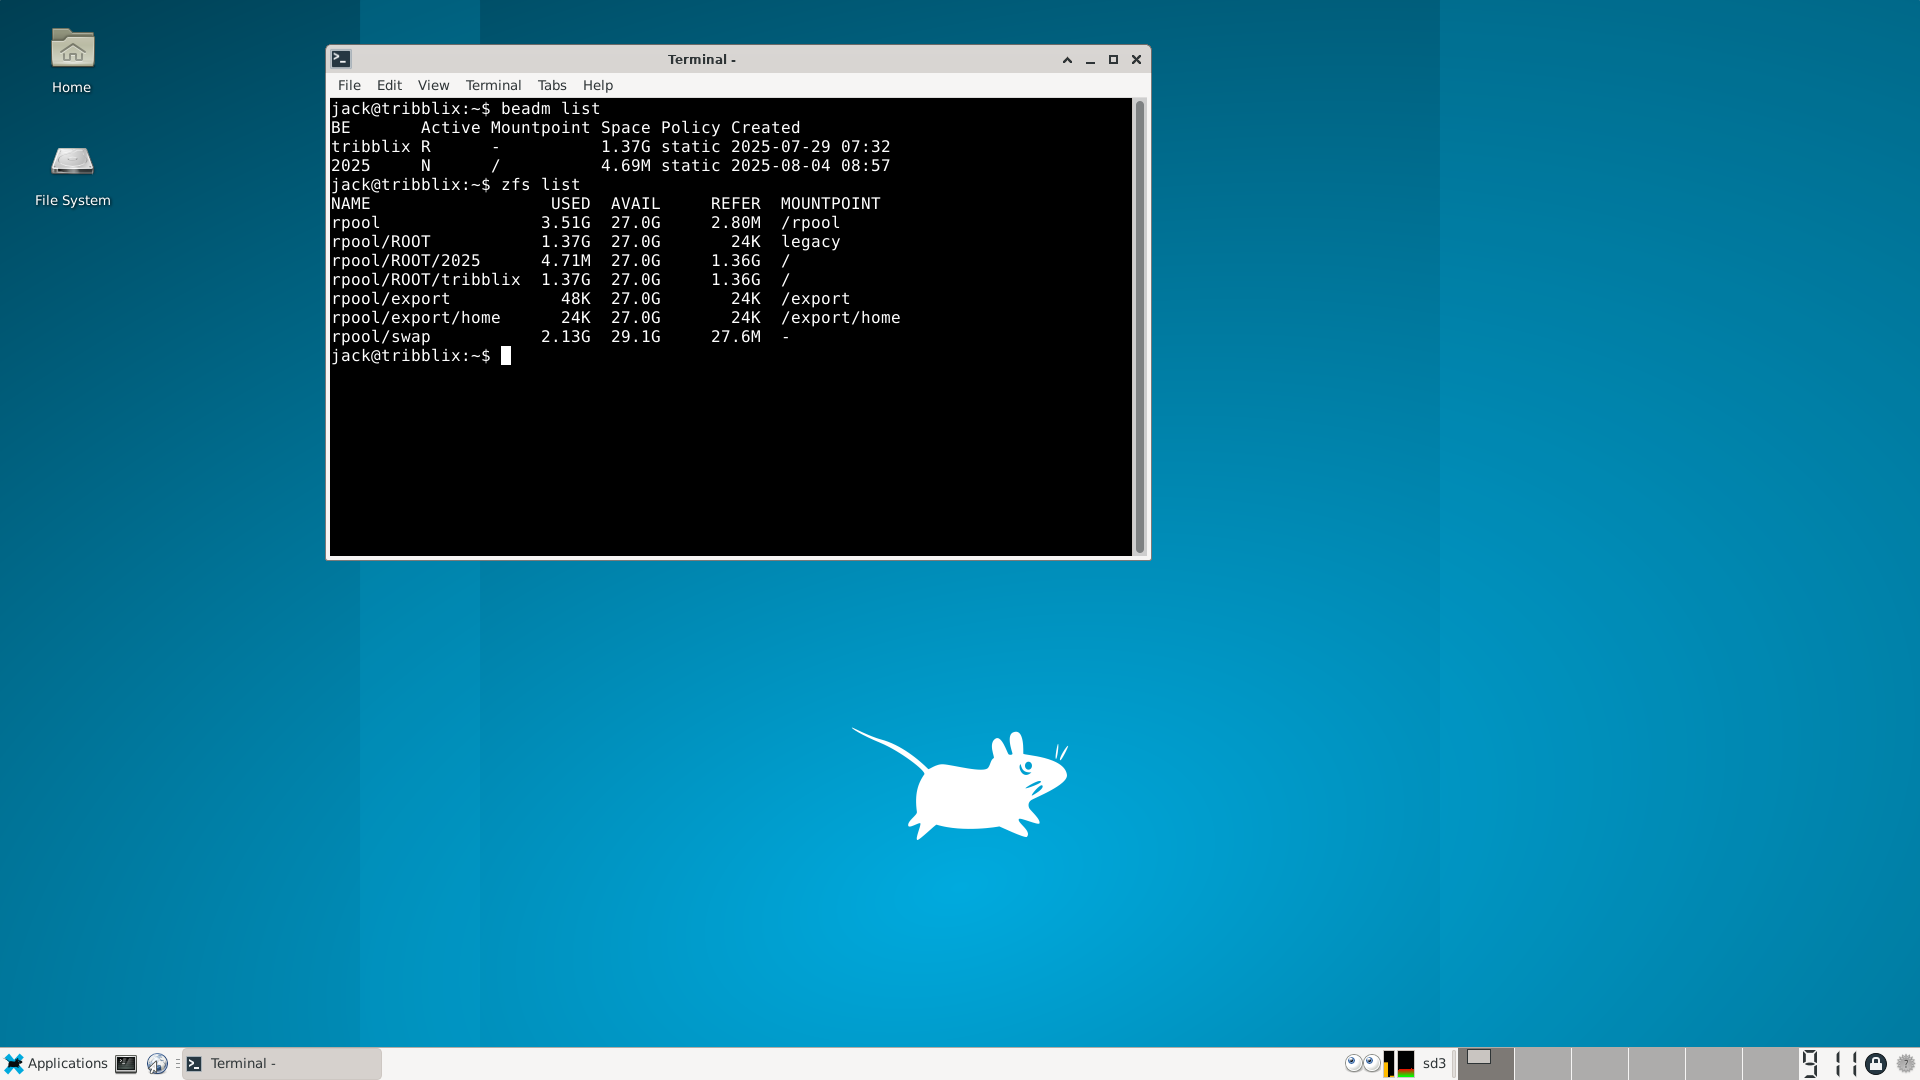Minimize the Terminal window
Image resolution: width=1920 pixels, height=1080 pixels.
coord(1090,60)
